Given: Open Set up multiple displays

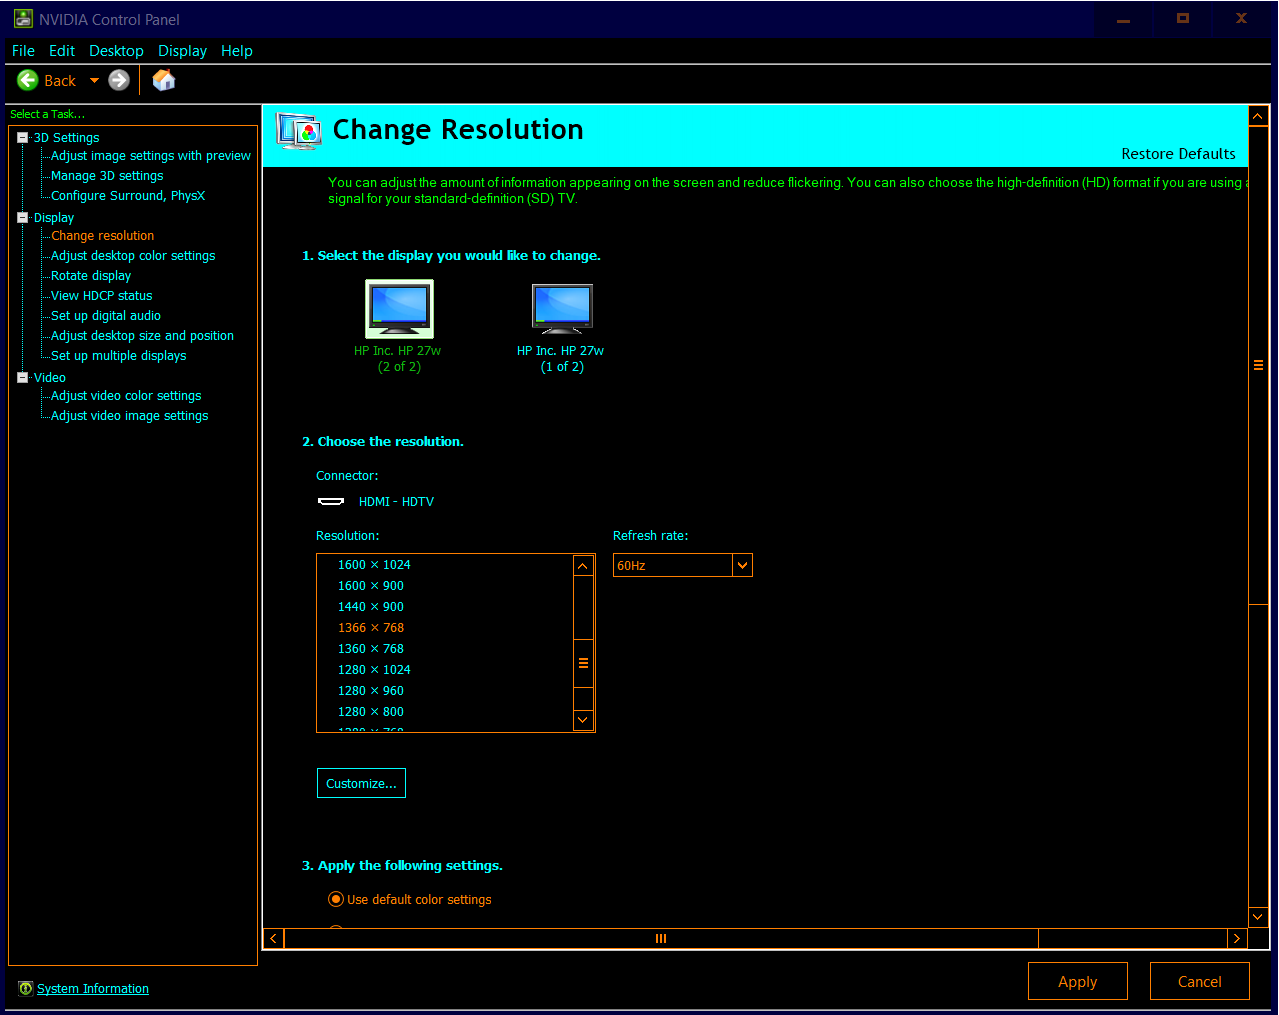Looking at the screenshot, I should coord(119,356).
